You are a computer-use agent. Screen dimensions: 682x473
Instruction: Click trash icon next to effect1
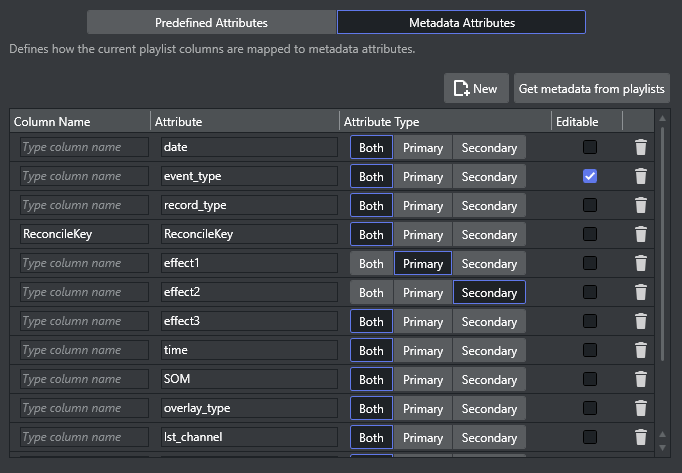pyautogui.click(x=641, y=264)
